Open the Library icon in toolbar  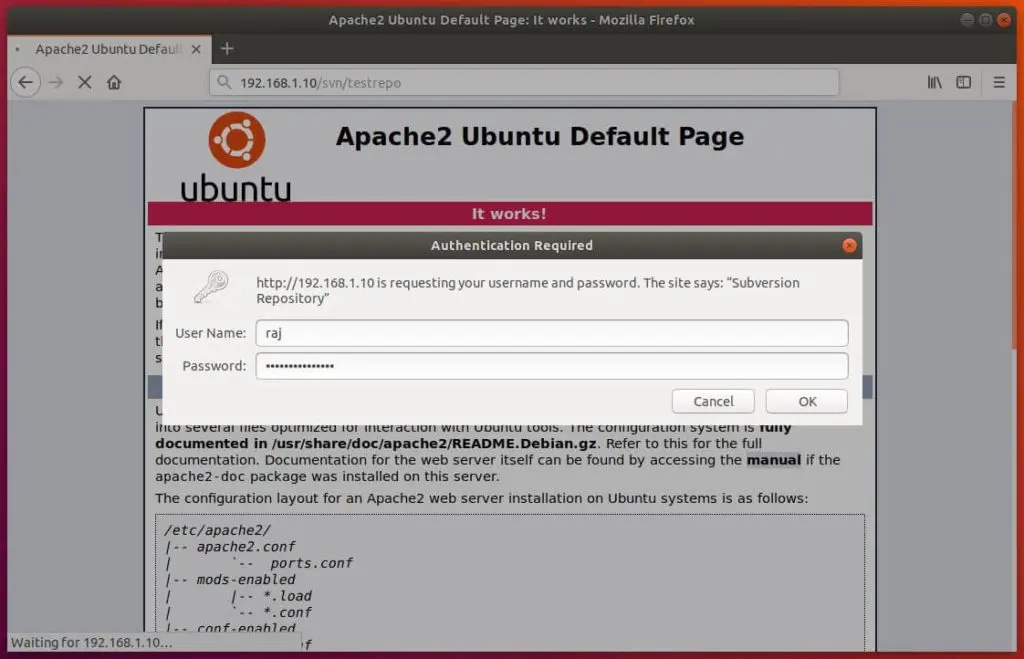tap(935, 82)
